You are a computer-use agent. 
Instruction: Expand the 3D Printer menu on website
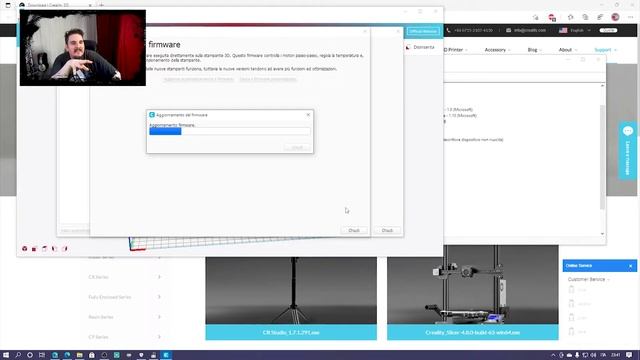tap(455, 50)
